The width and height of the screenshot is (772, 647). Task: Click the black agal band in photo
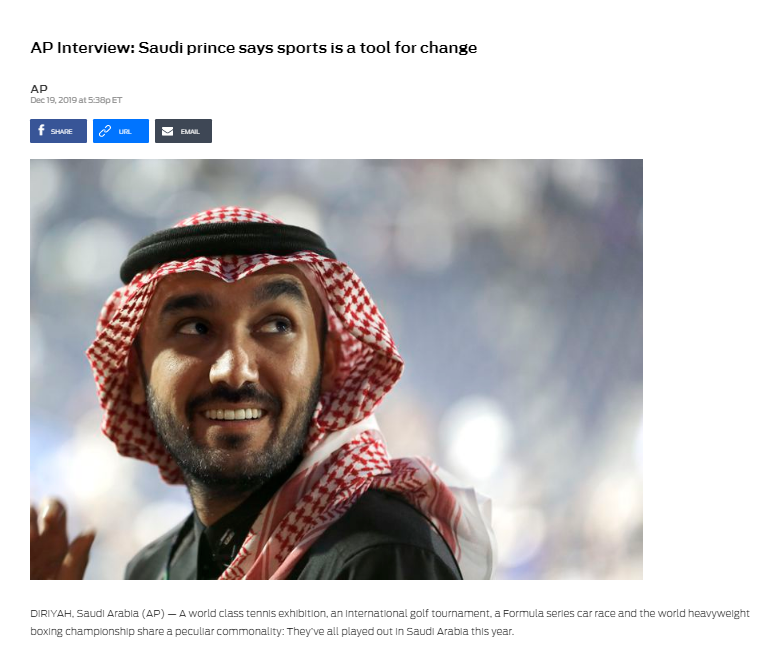226,246
